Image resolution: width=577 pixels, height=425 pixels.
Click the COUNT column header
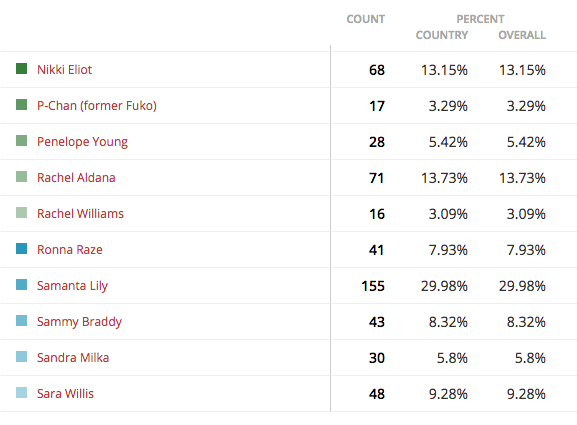pos(365,19)
